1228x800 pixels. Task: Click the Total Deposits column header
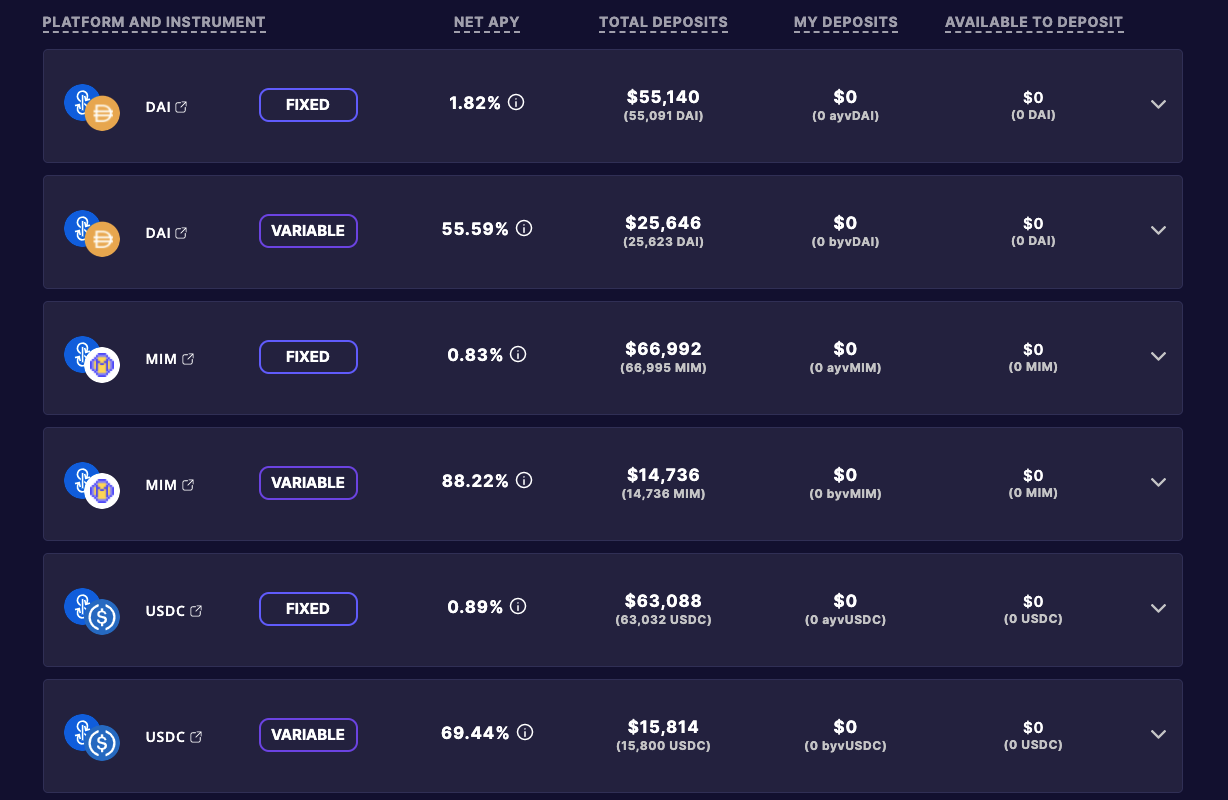[663, 22]
